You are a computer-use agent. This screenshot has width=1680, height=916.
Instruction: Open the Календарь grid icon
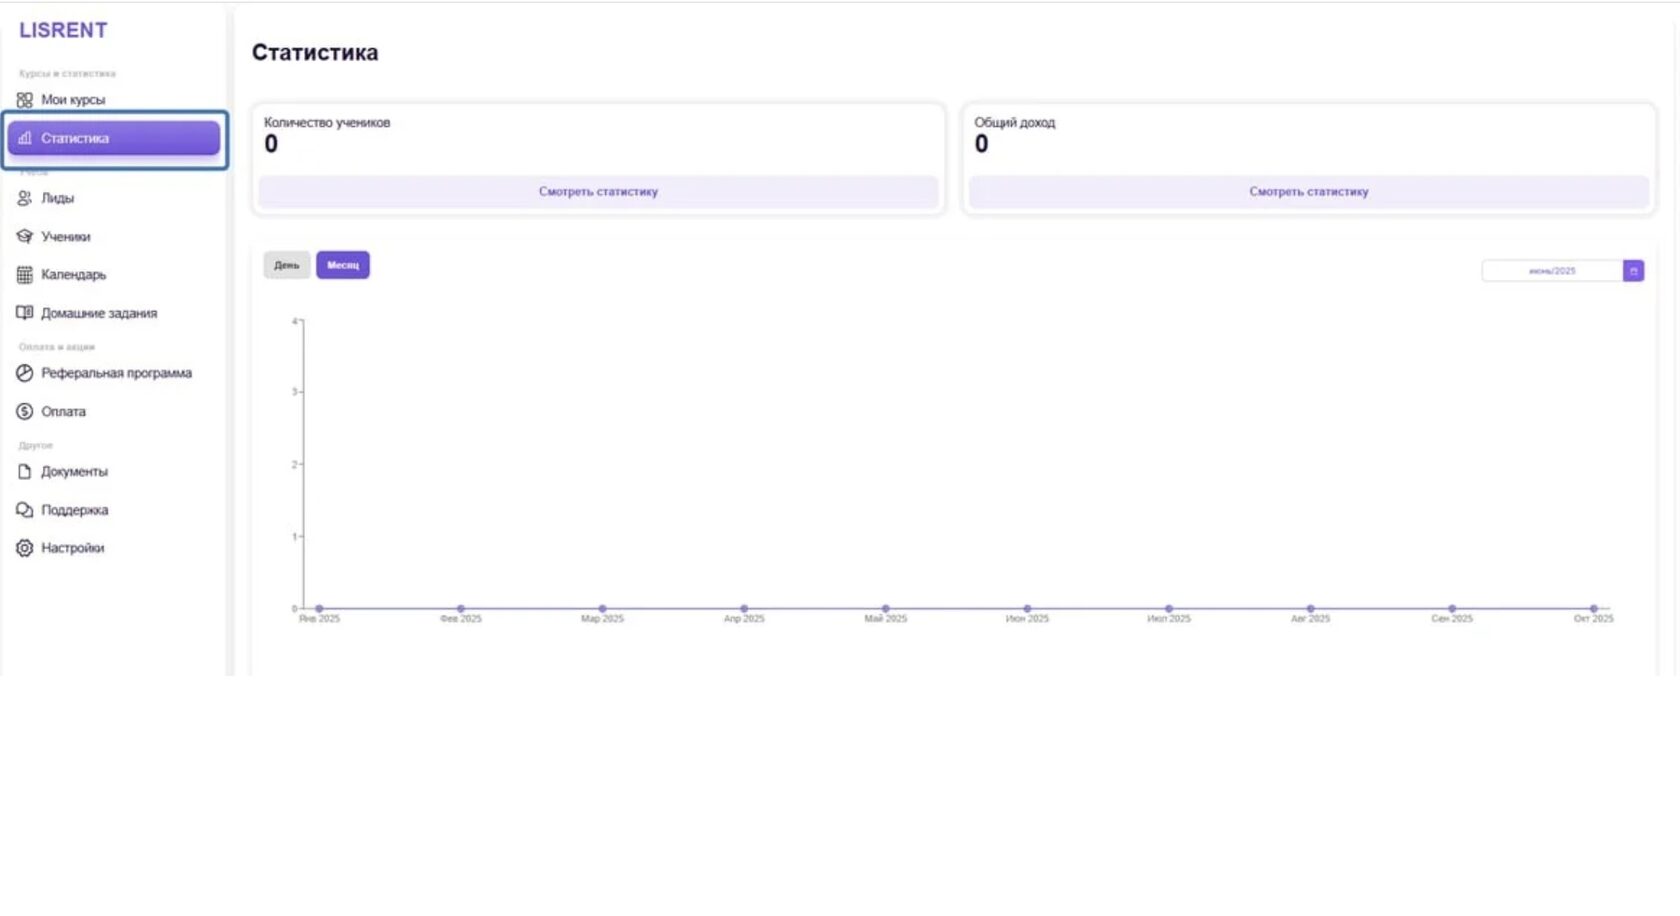coord(24,275)
